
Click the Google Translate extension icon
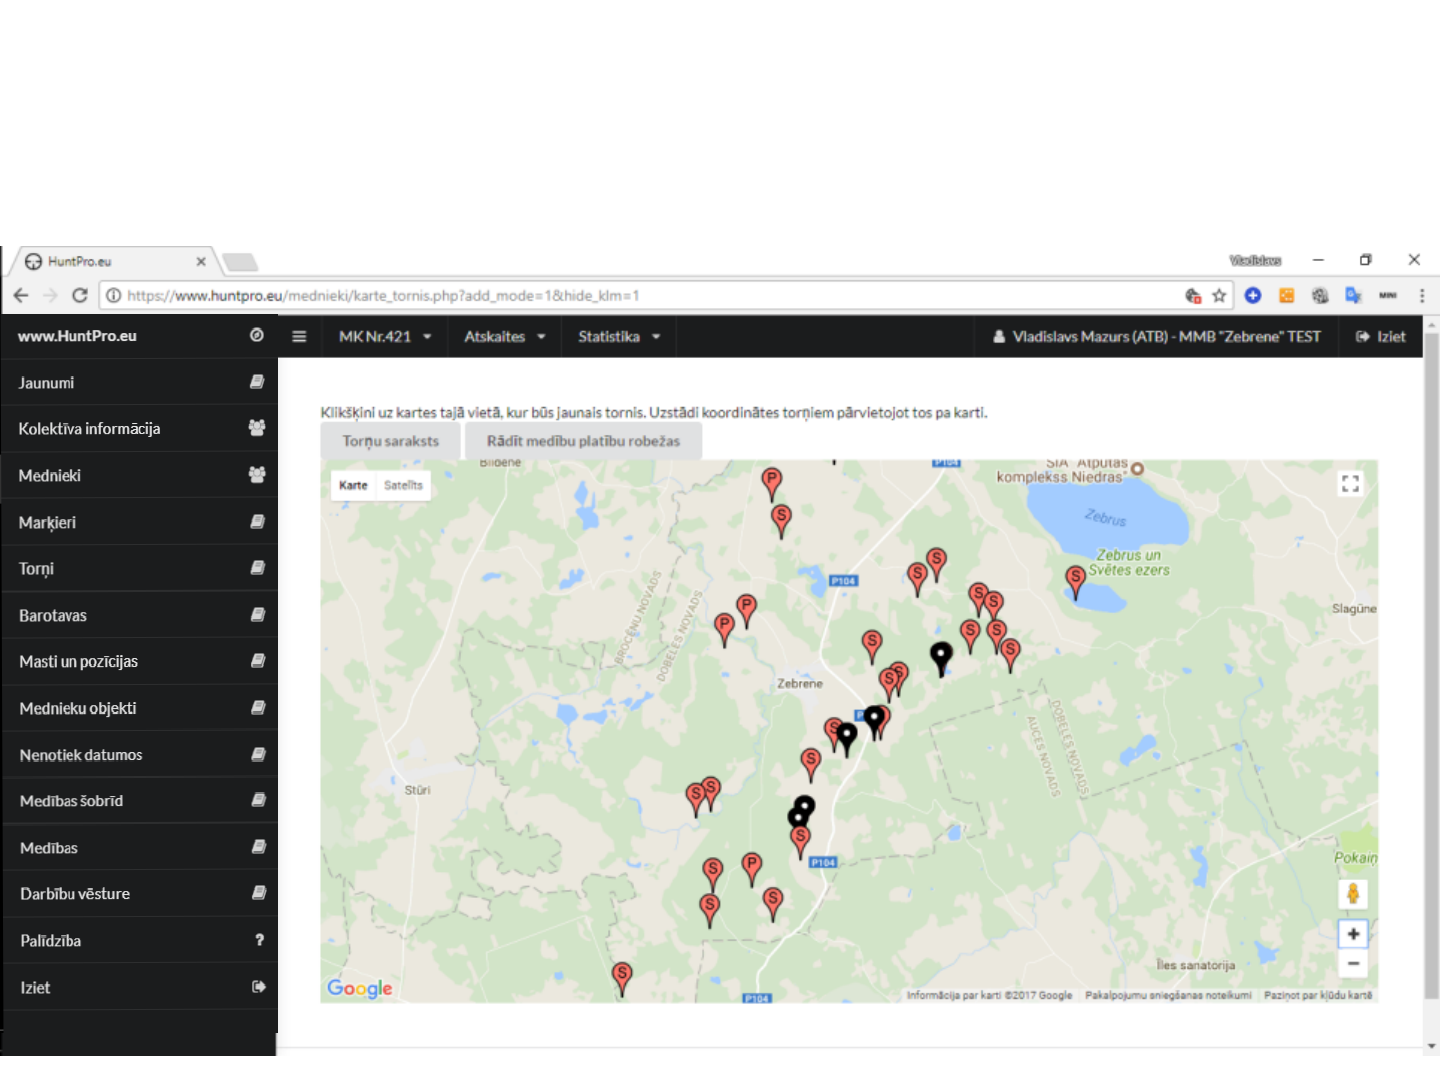click(x=1353, y=295)
